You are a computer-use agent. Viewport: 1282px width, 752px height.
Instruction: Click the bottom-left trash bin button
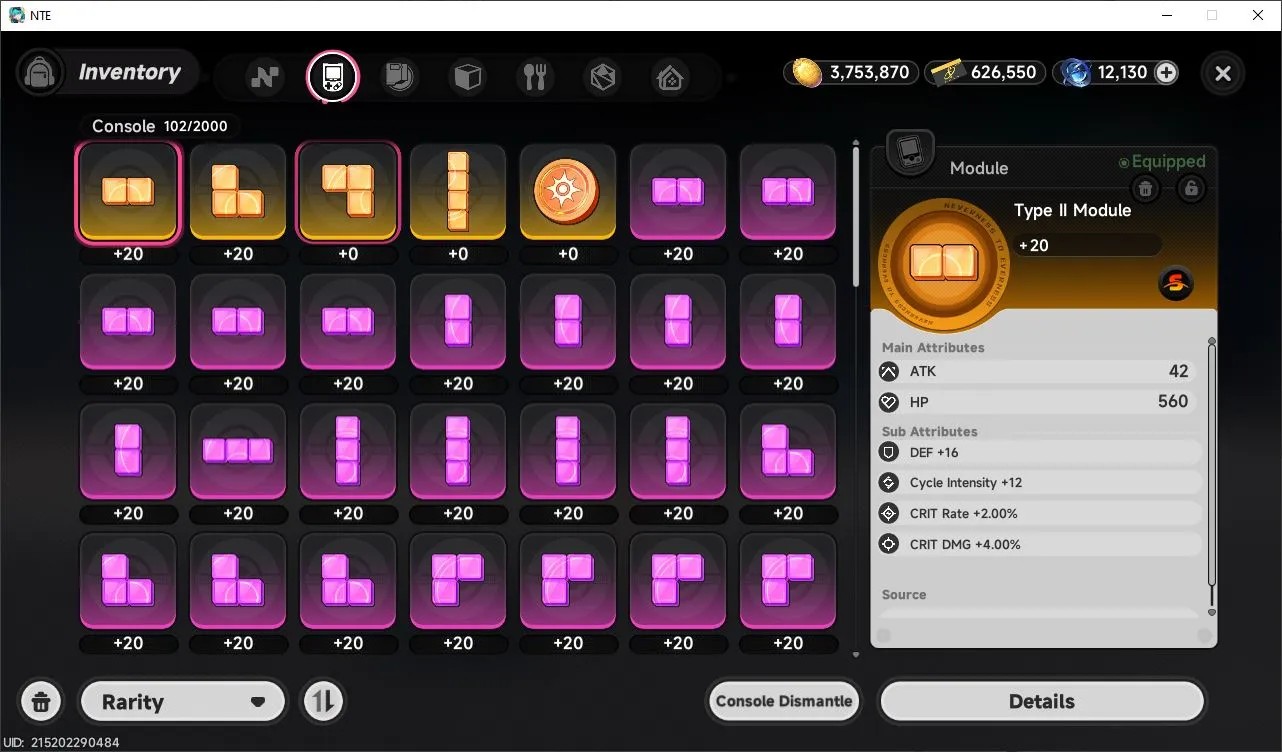coord(41,701)
